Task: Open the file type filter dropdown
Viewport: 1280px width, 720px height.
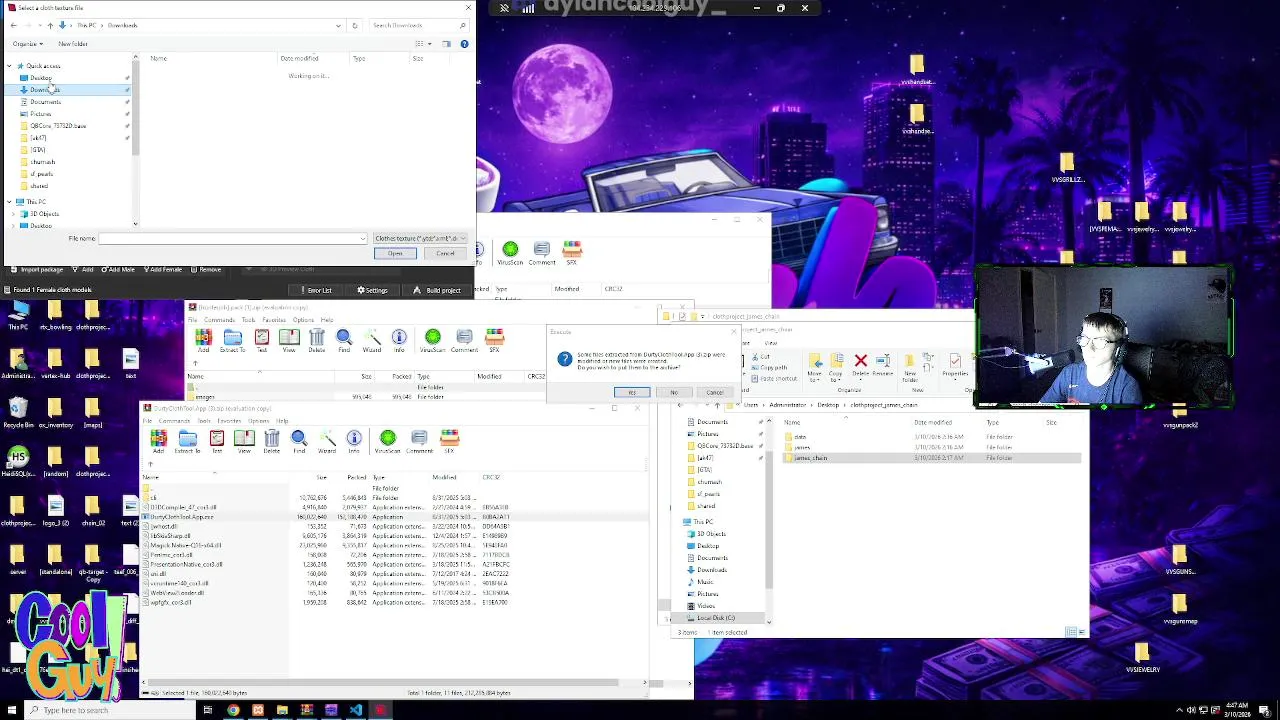Action: 420,238
